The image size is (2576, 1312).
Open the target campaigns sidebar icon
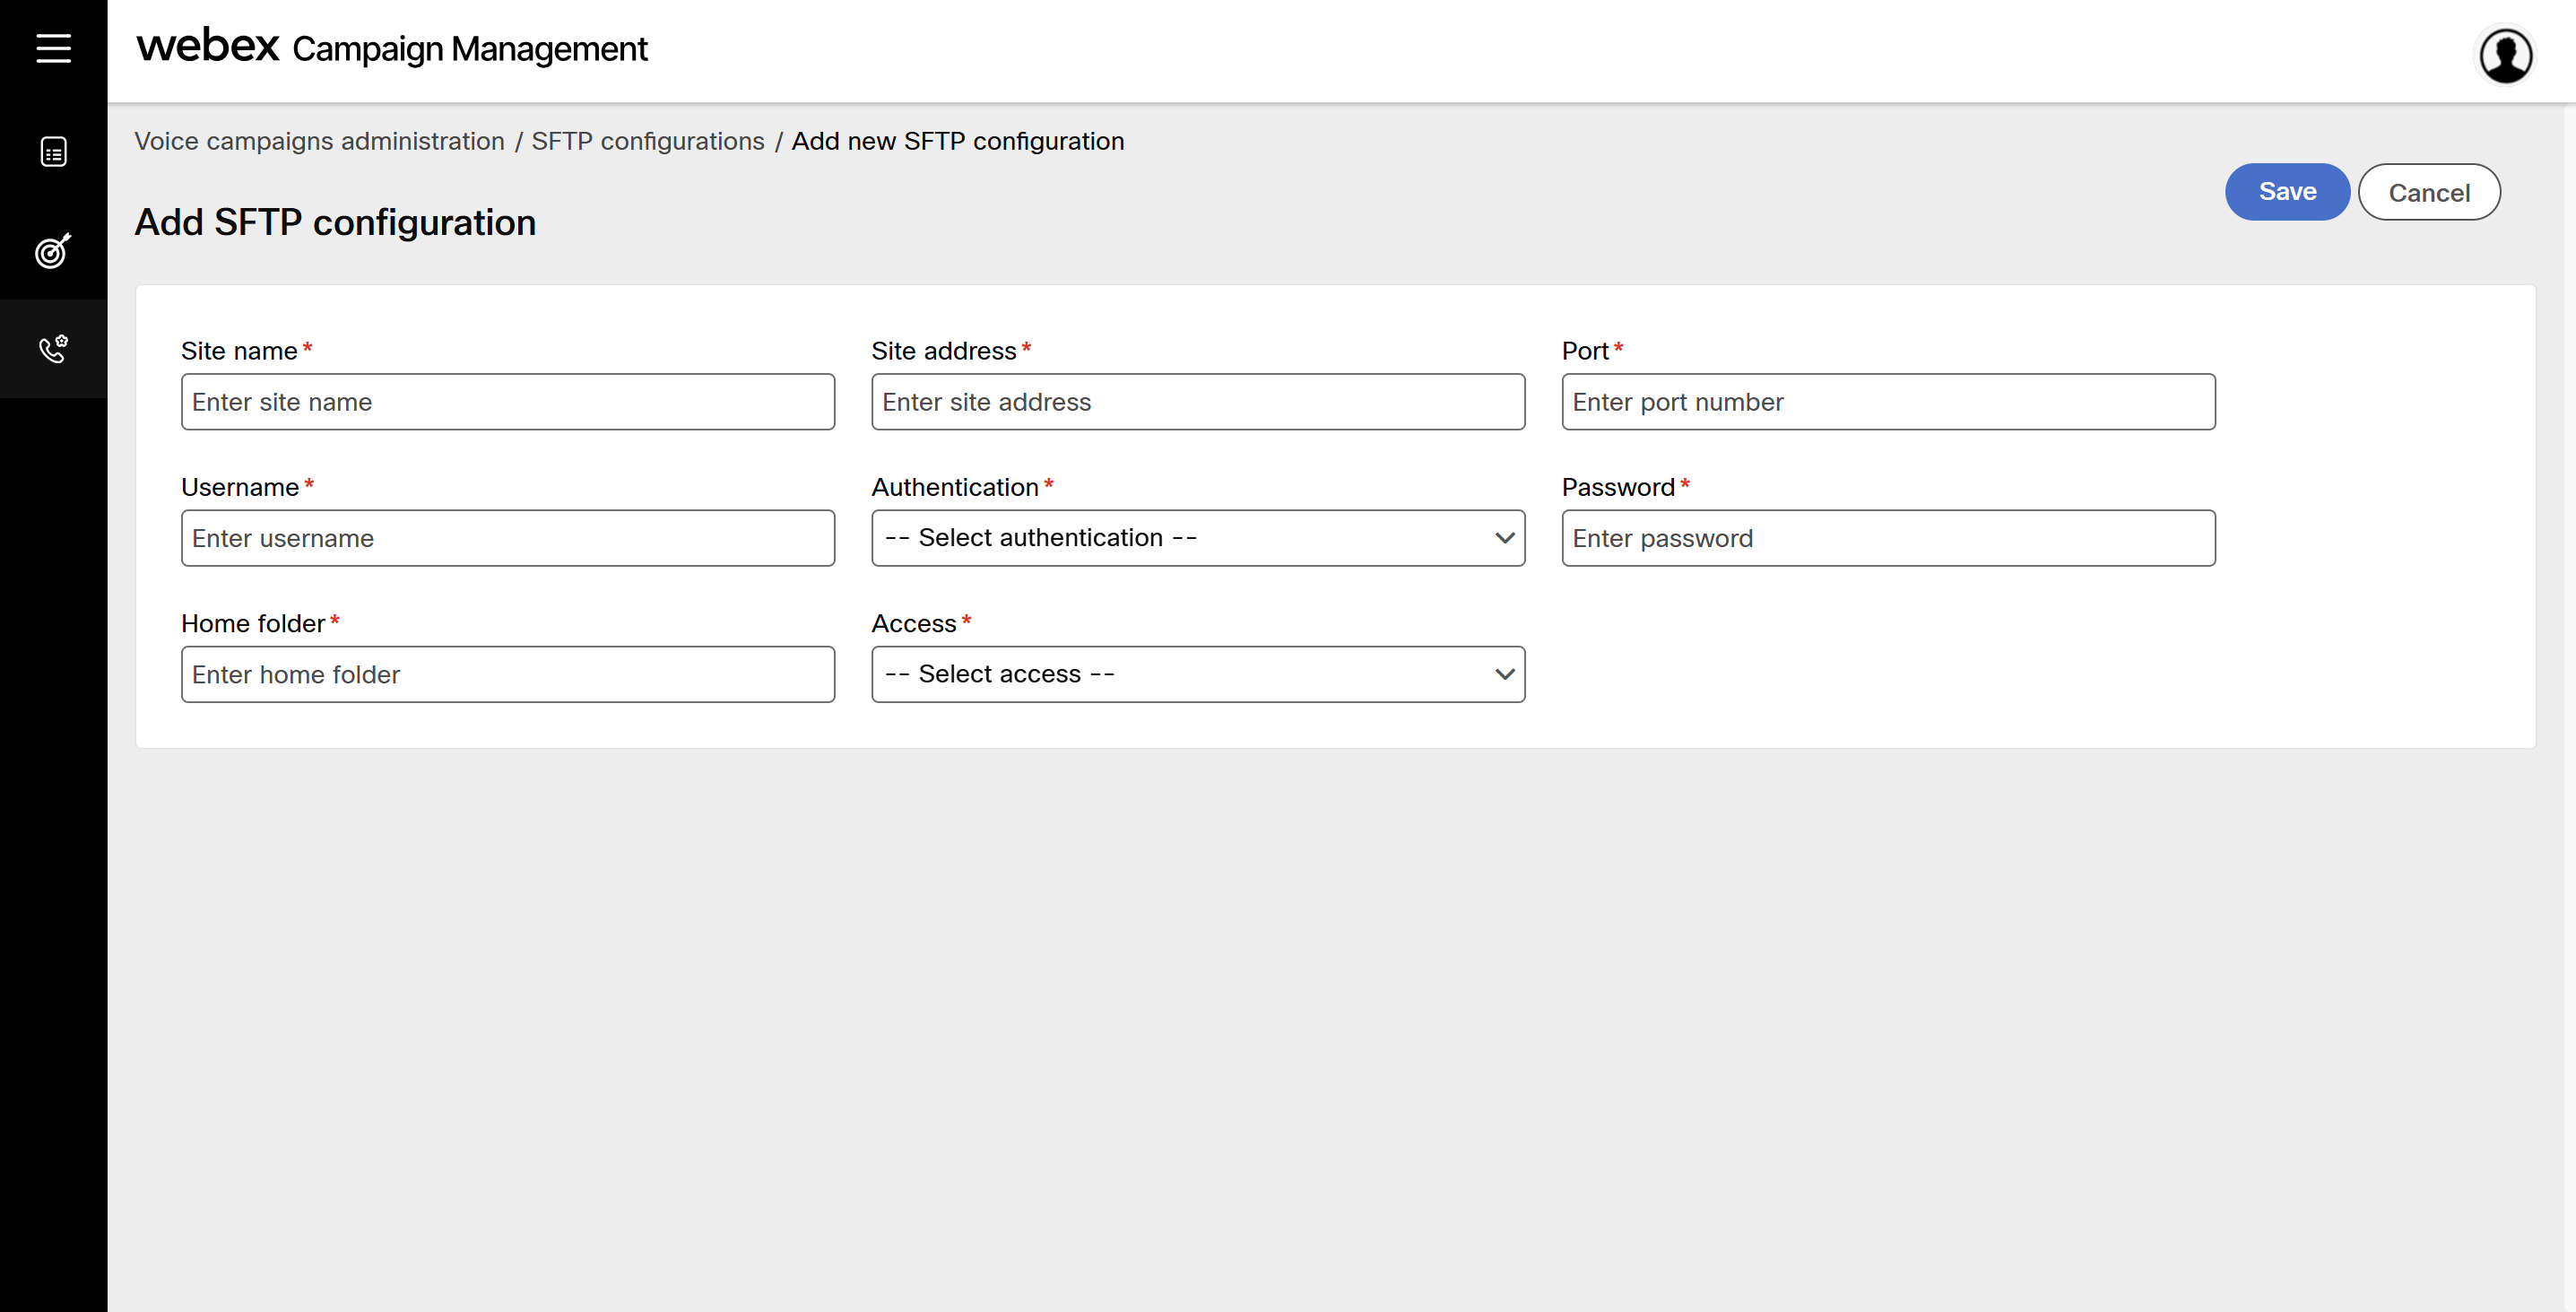[x=53, y=250]
